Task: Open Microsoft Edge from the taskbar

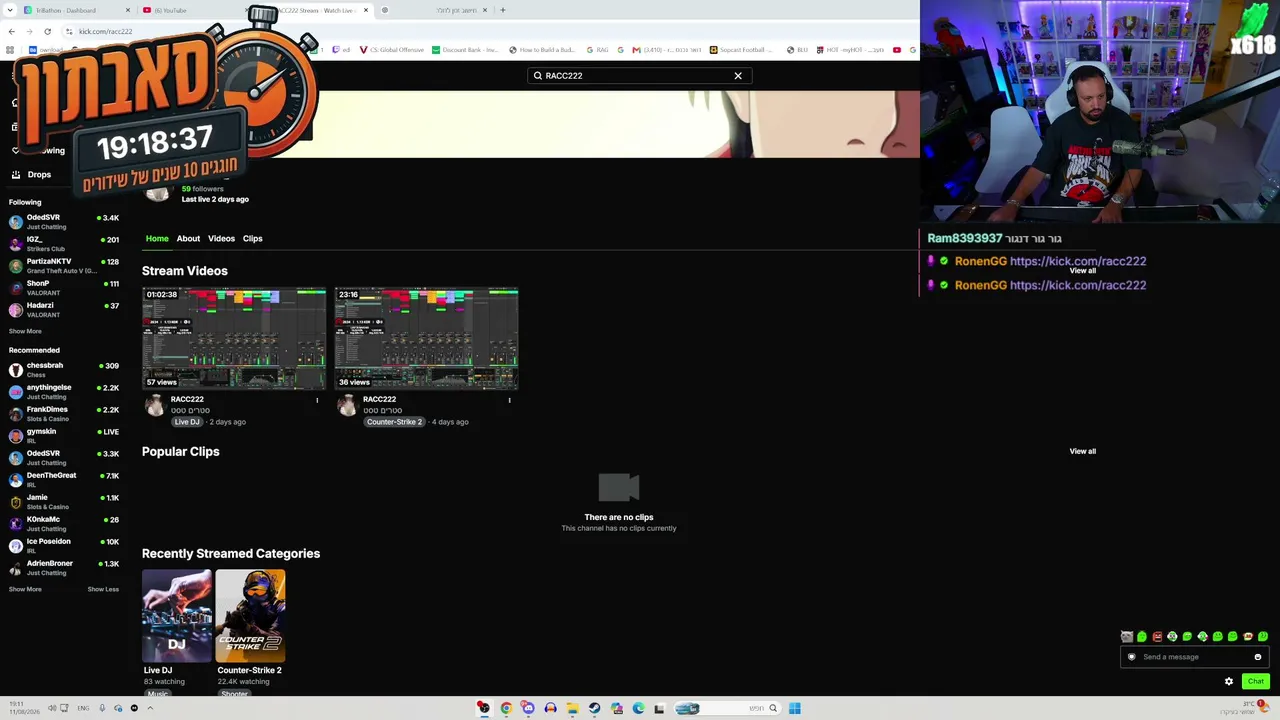Action: pos(638,708)
